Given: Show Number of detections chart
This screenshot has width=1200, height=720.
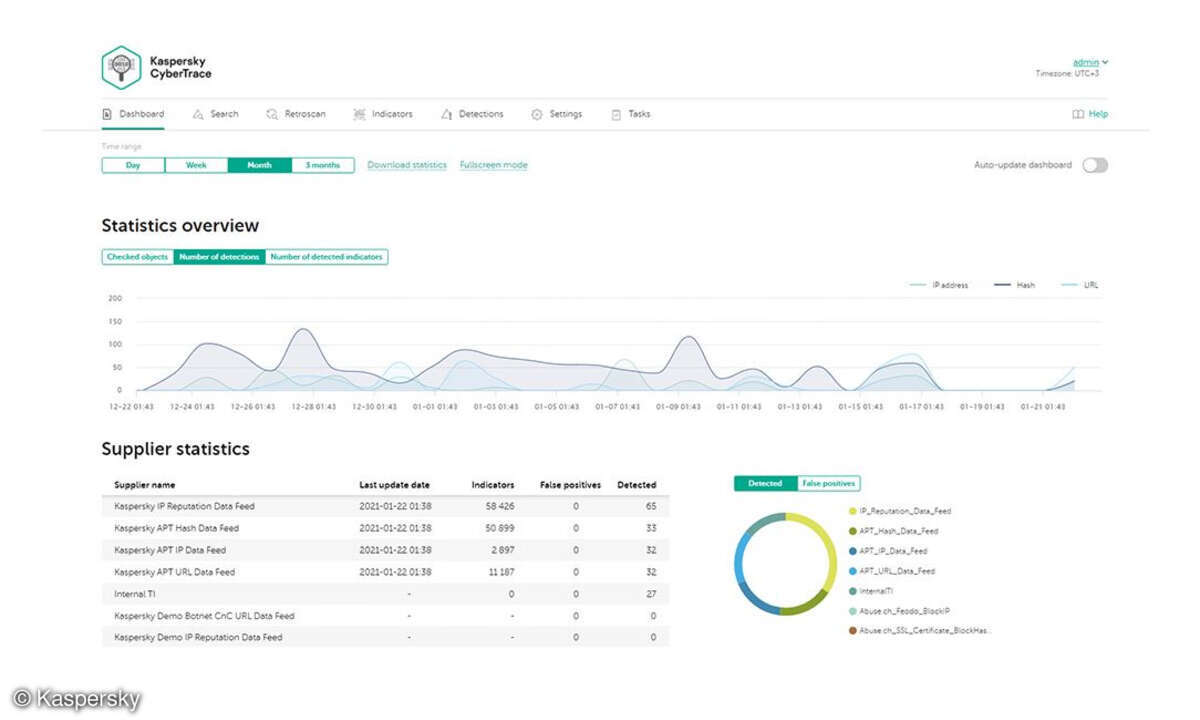Looking at the screenshot, I should [x=220, y=257].
